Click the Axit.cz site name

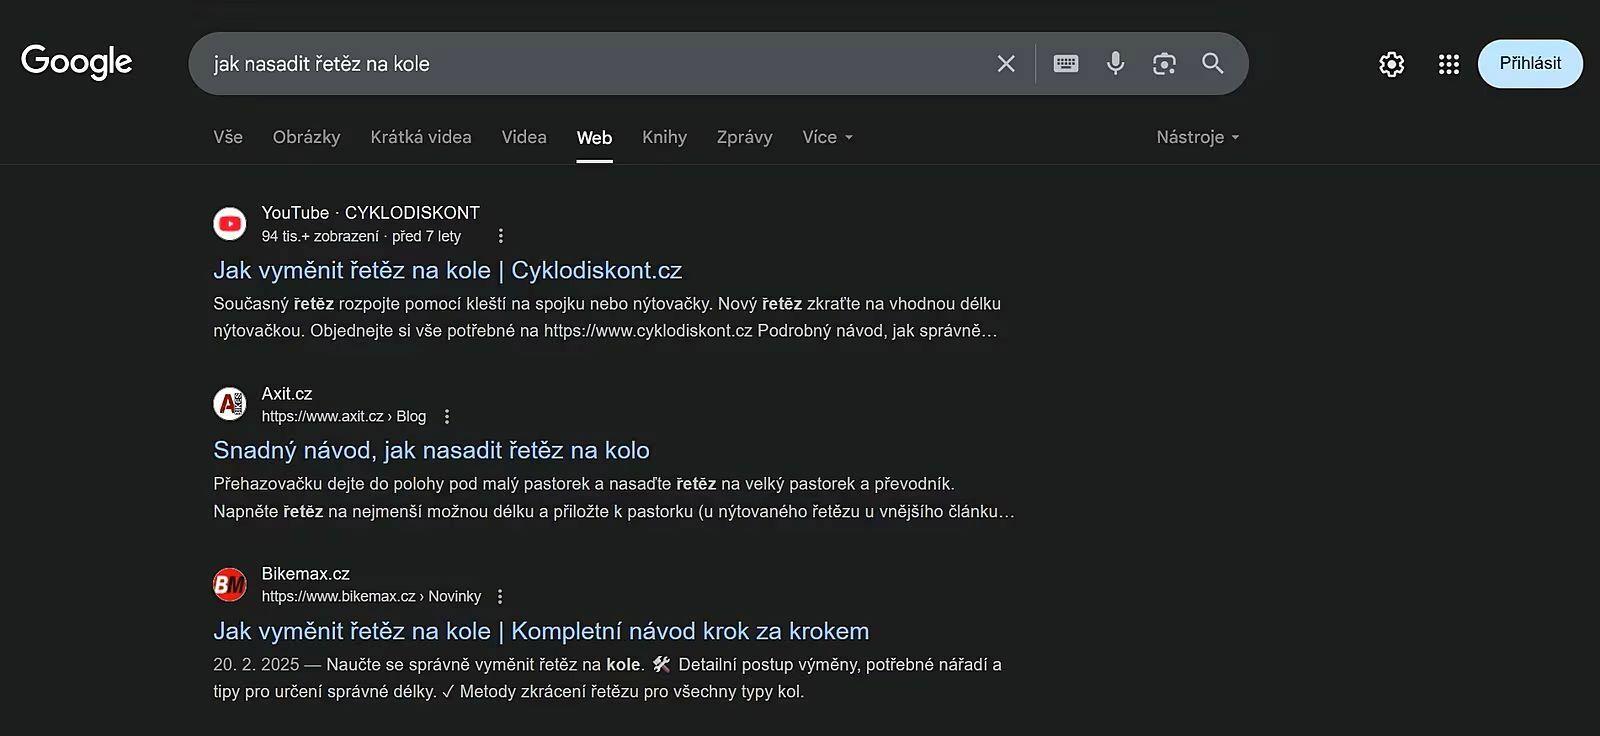pyautogui.click(x=287, y=393)
